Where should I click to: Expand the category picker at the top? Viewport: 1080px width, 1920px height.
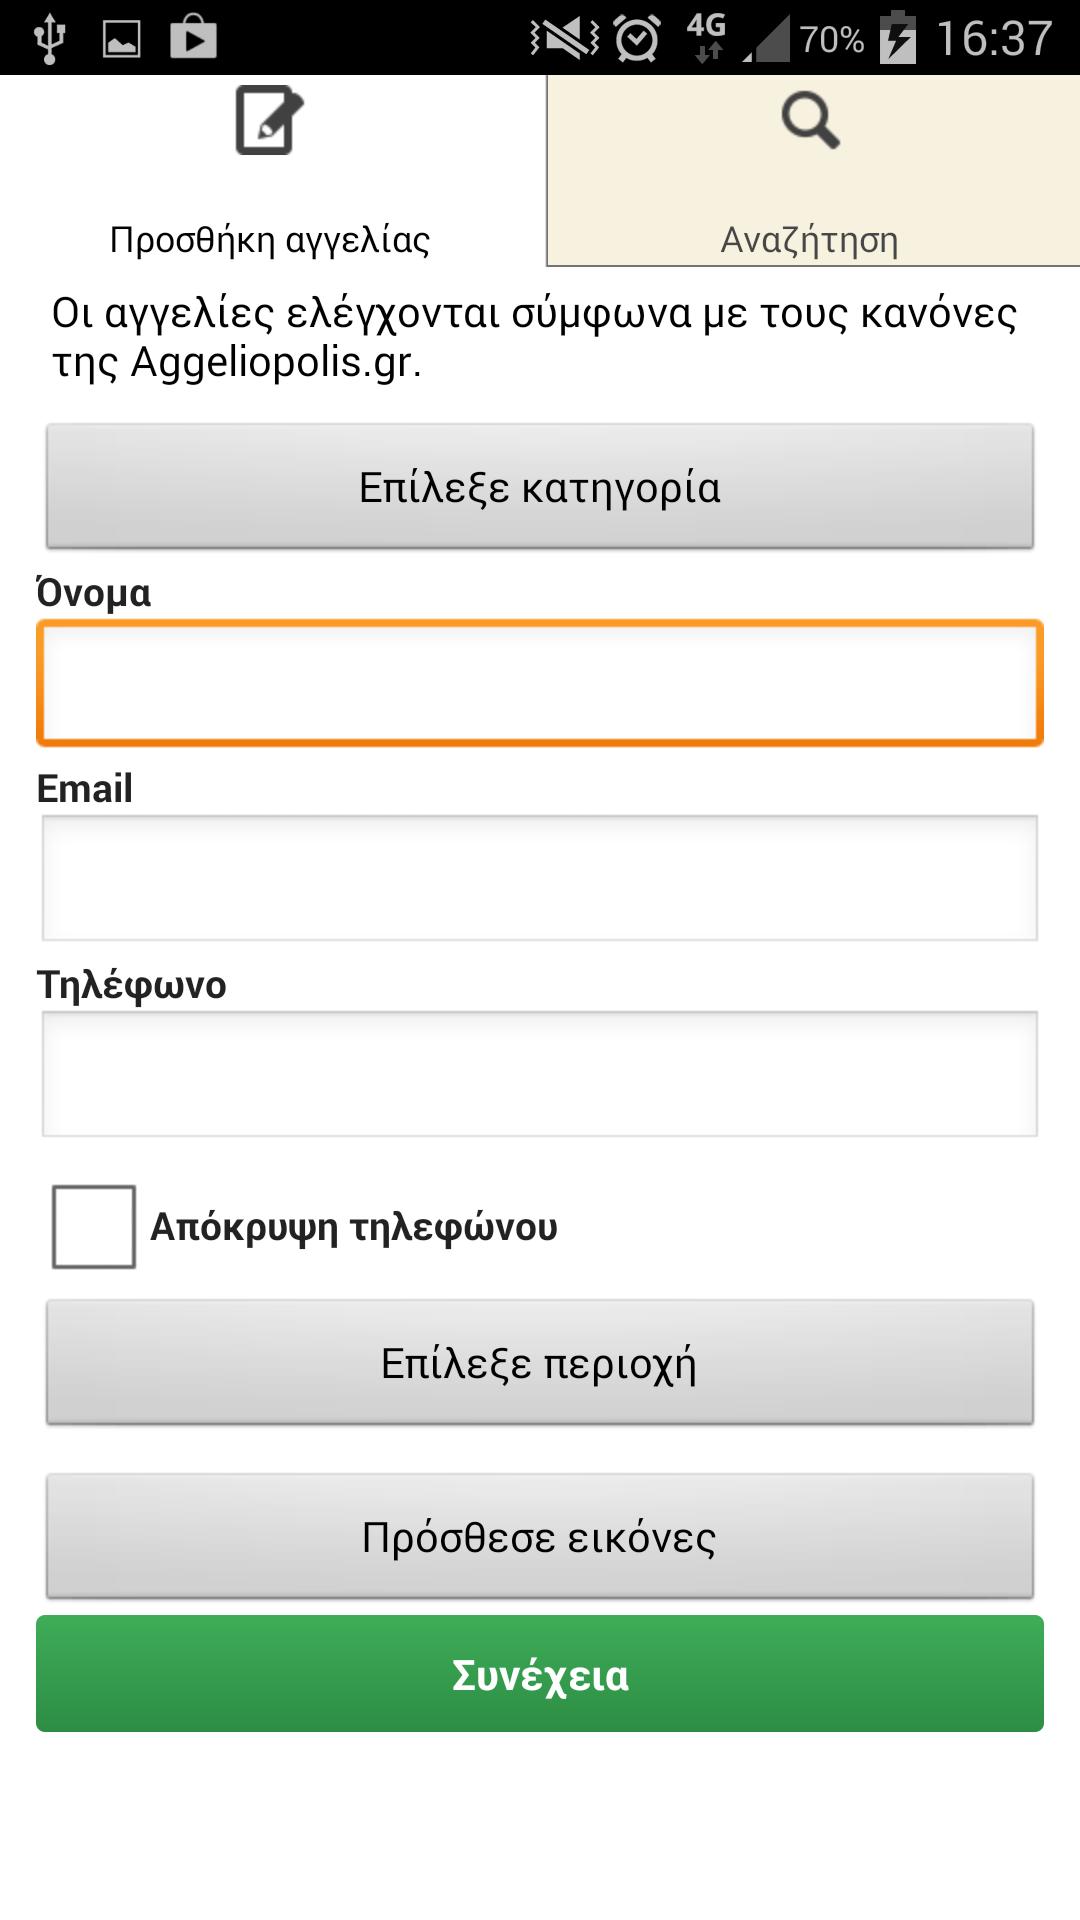(540, 487)
